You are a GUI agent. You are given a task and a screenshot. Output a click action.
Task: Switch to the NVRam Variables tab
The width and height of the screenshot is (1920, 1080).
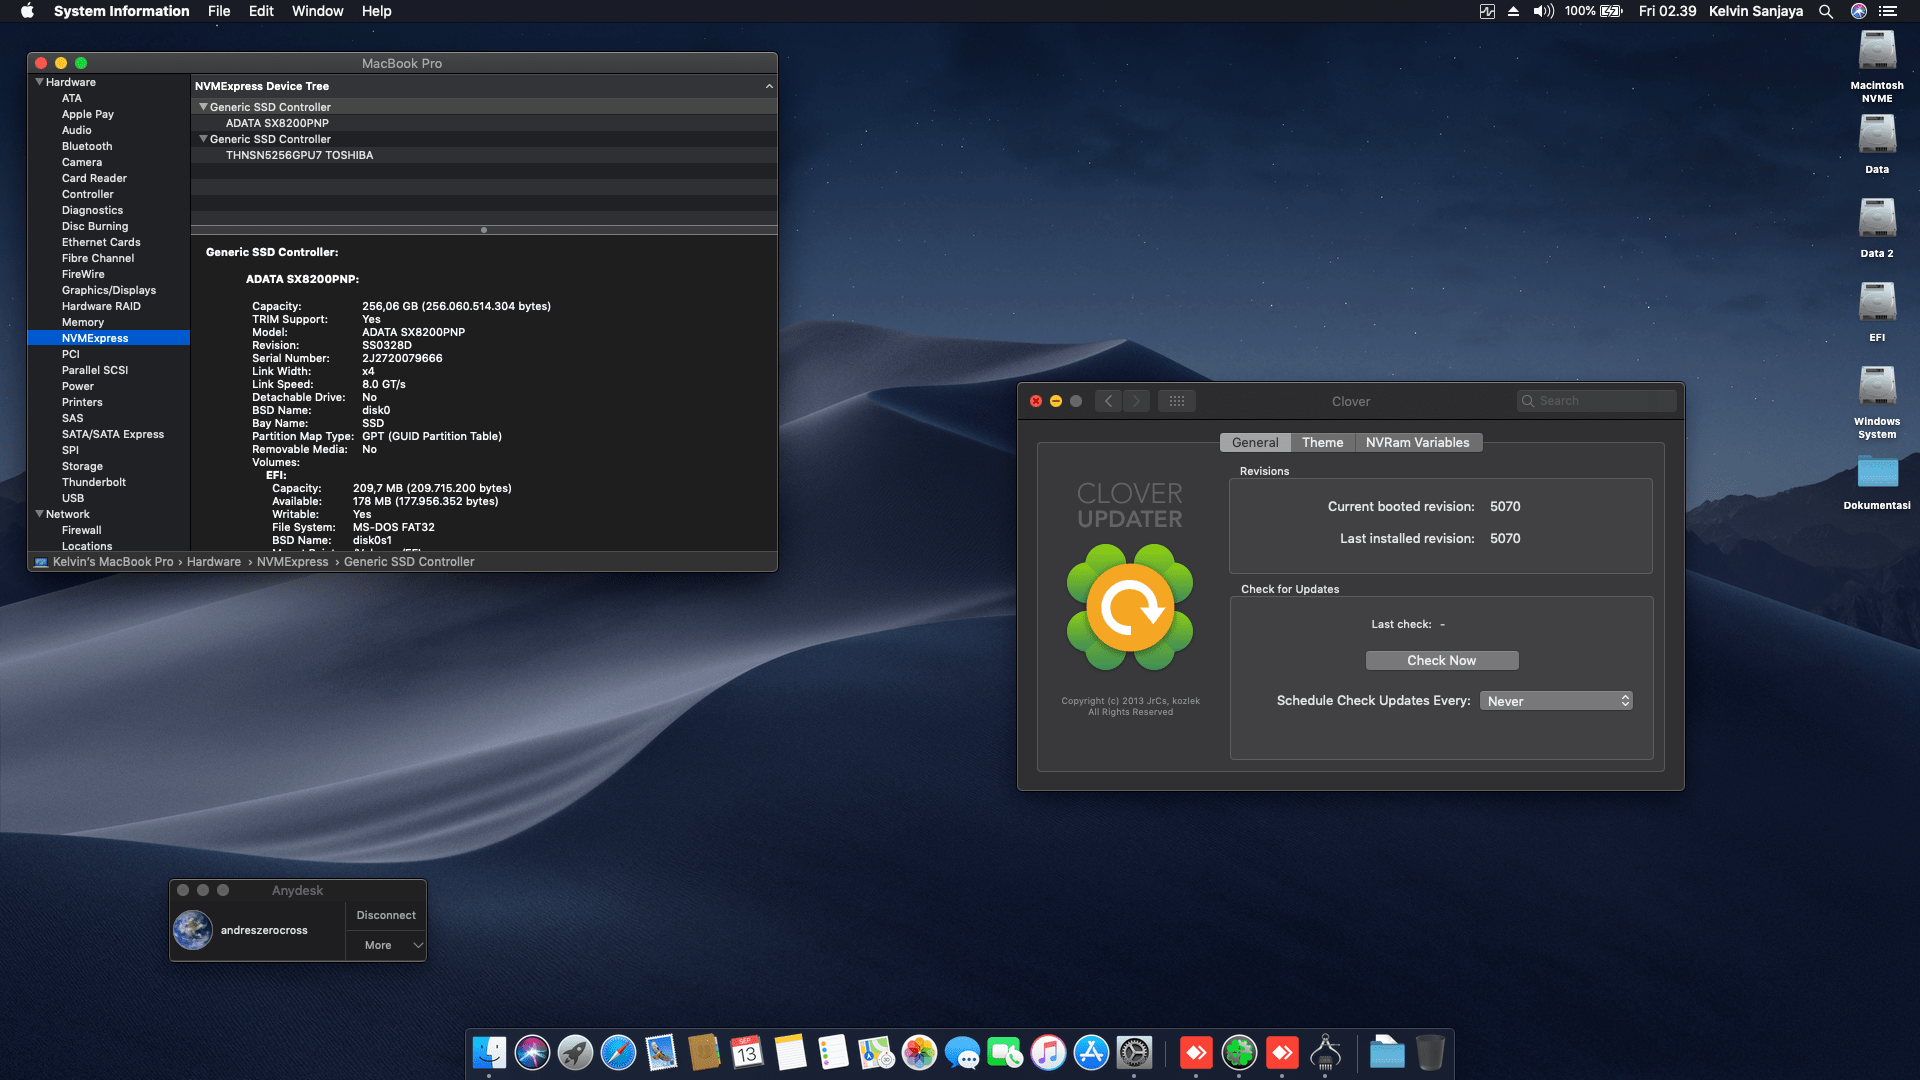[x=1417, y=442]
